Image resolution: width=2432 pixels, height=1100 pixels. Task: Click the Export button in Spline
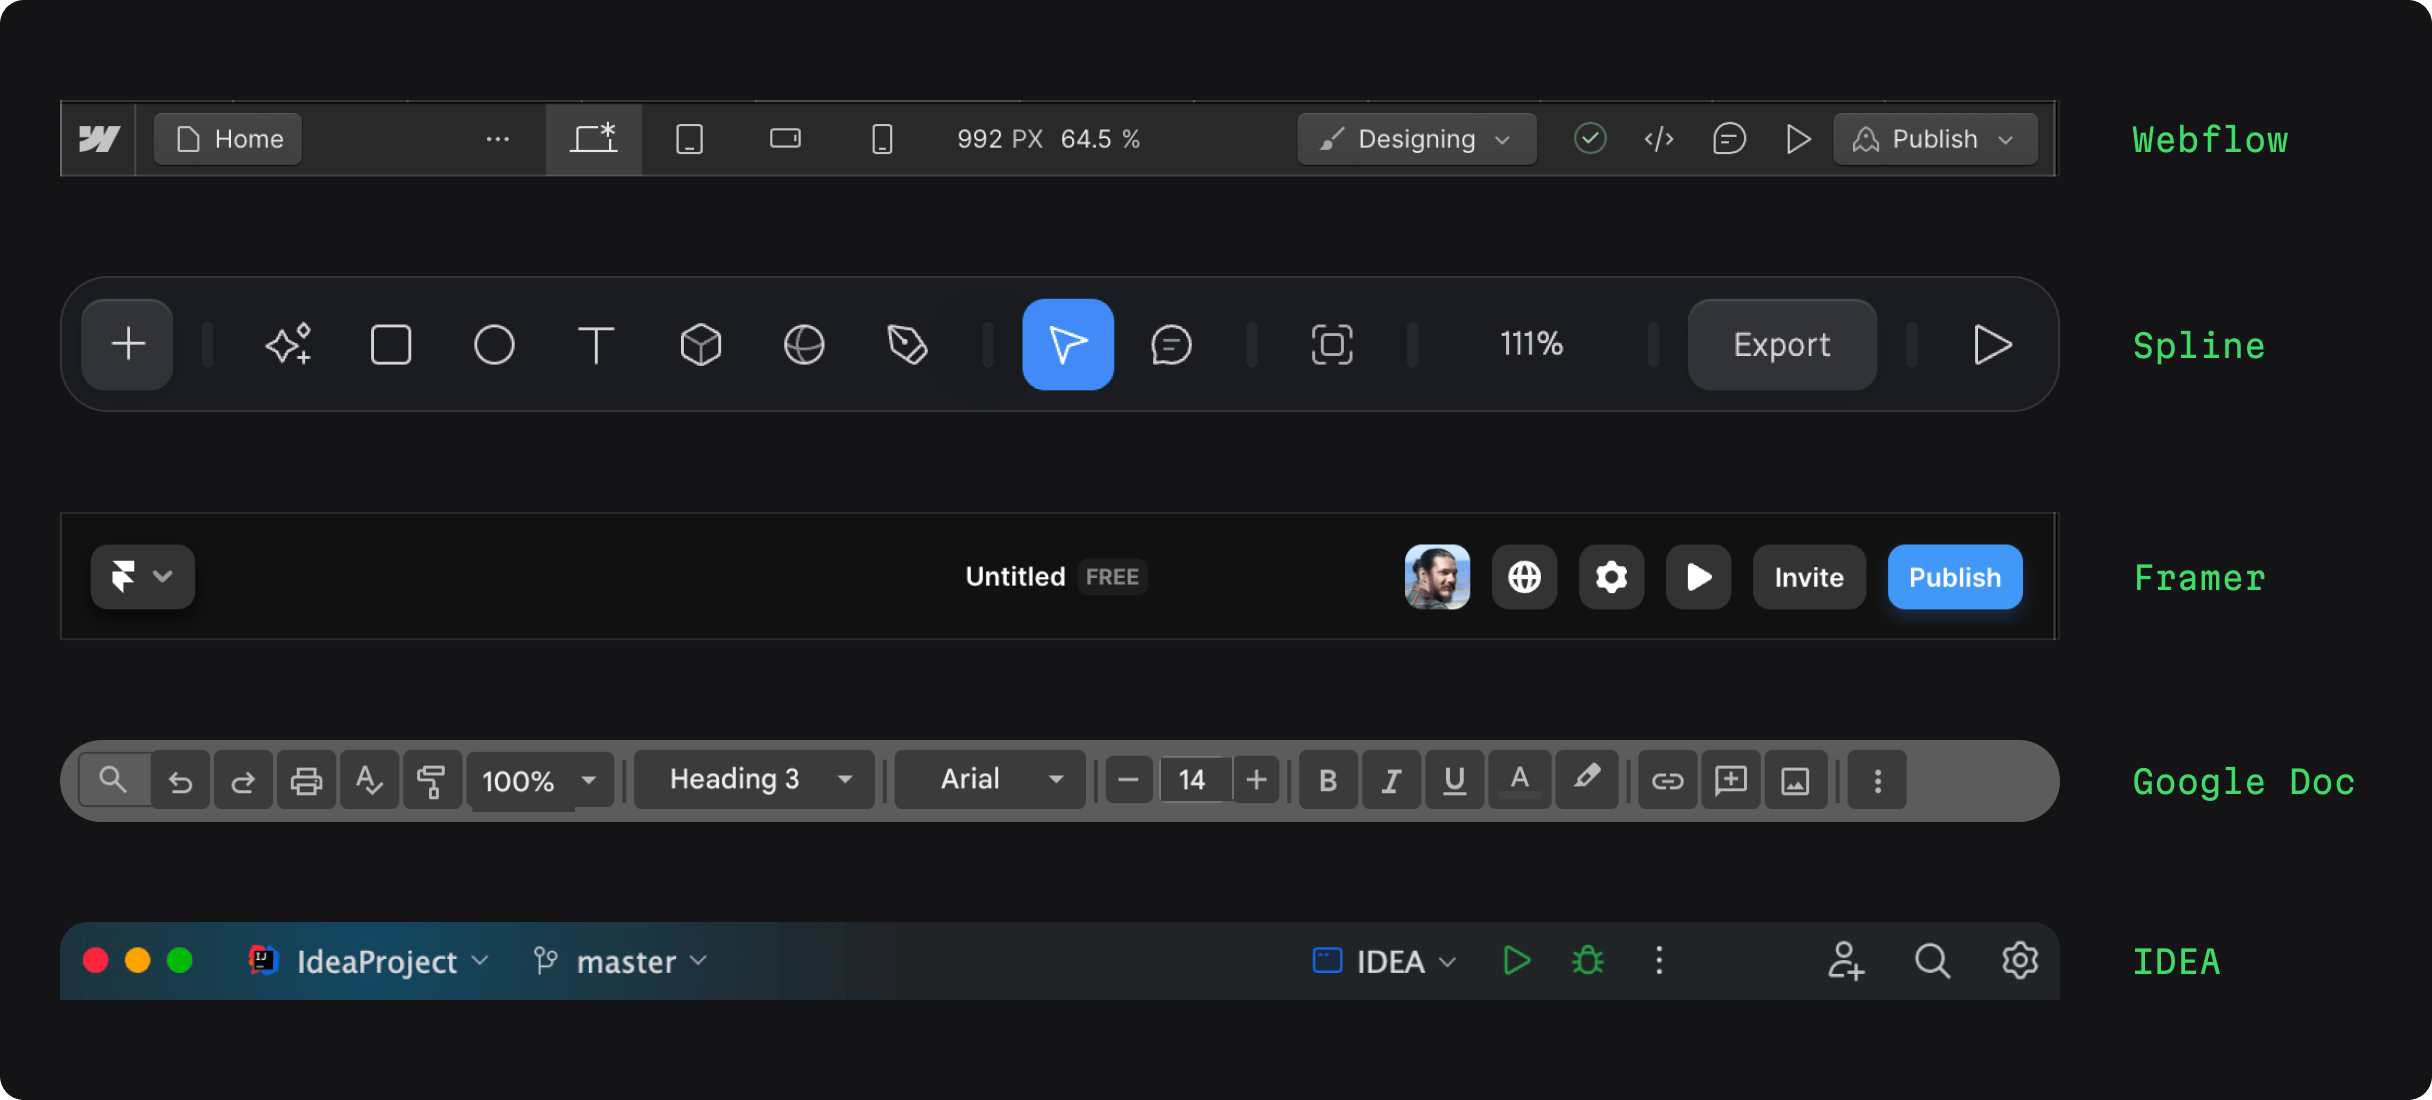coord(1782,344)
